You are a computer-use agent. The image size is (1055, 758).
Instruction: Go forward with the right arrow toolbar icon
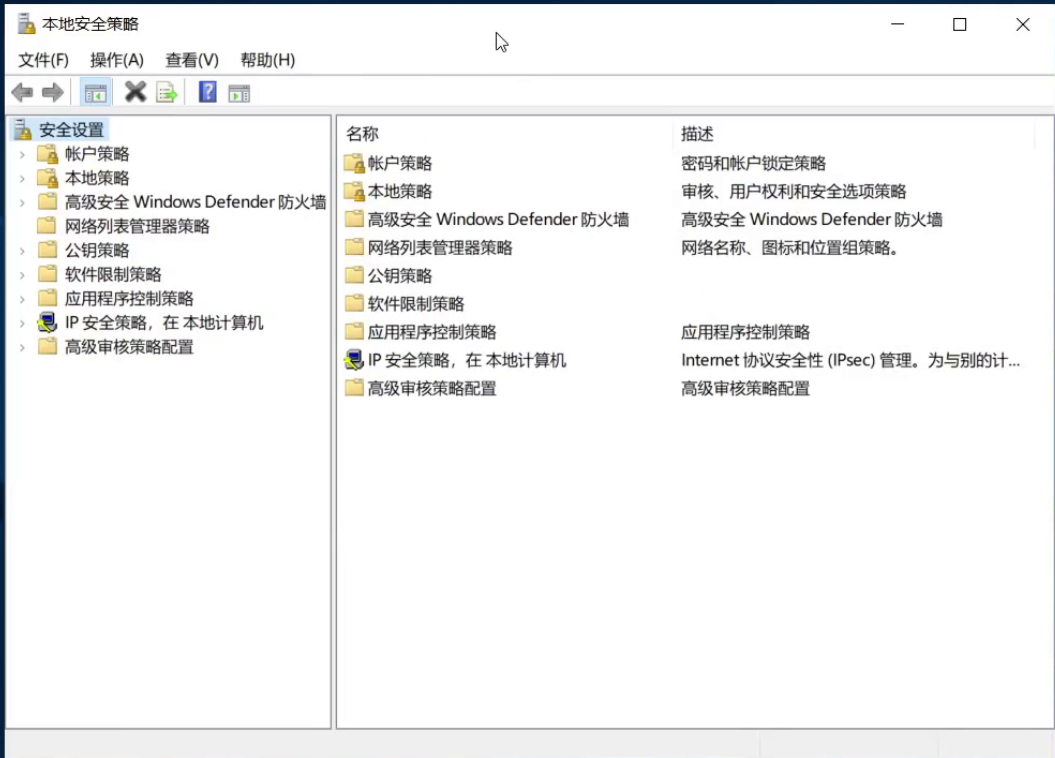[52, 92]
